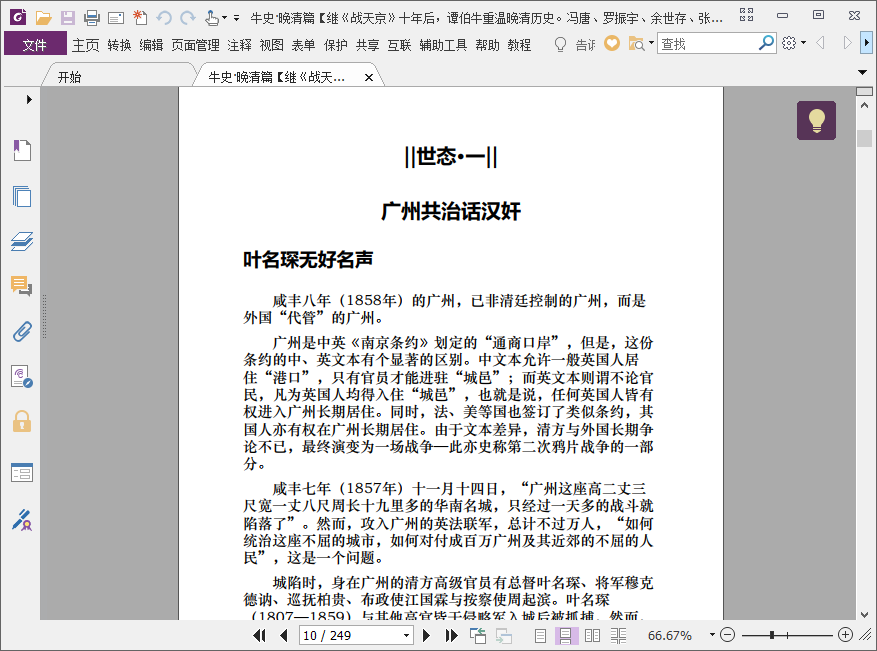Close the 牛史·晚清篇 document tab

pyautogui.click(x=369, y=78)
